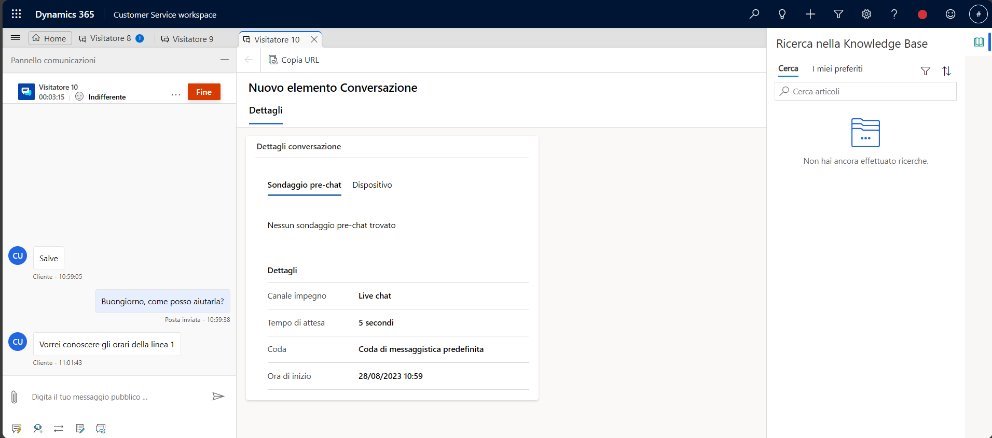992x438 pixels.
Task: Click the Nuovo elemento Conversazione heading
Action: point(333,88)
